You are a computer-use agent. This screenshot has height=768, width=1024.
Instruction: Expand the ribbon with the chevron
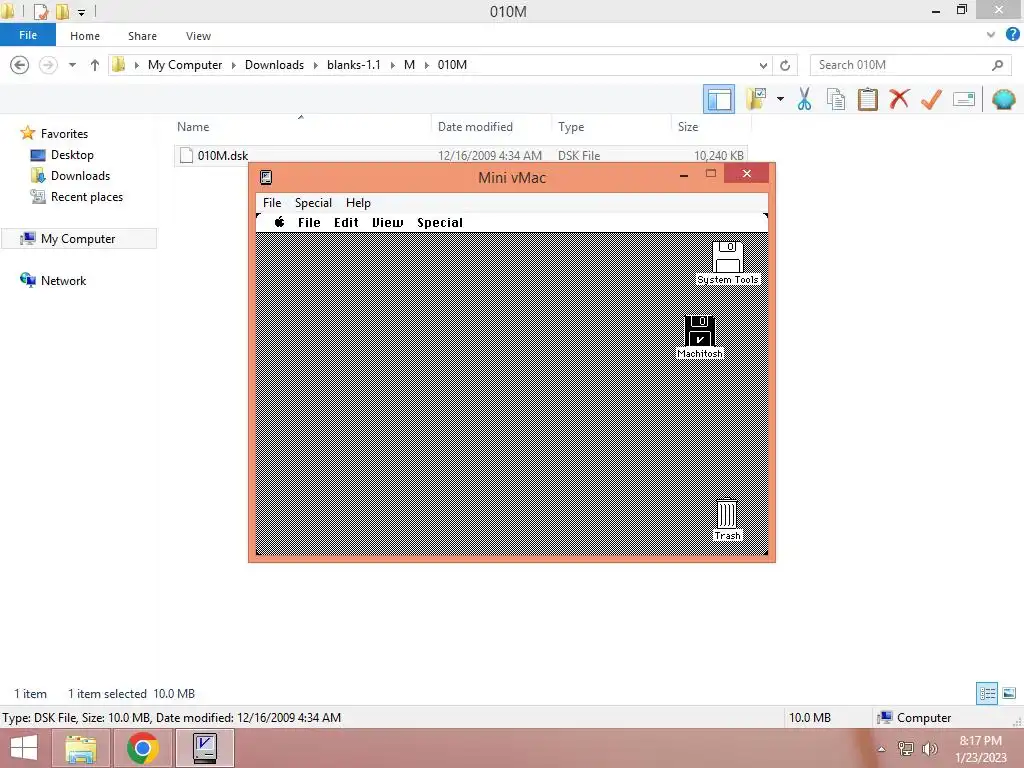(x=991, y=35)
